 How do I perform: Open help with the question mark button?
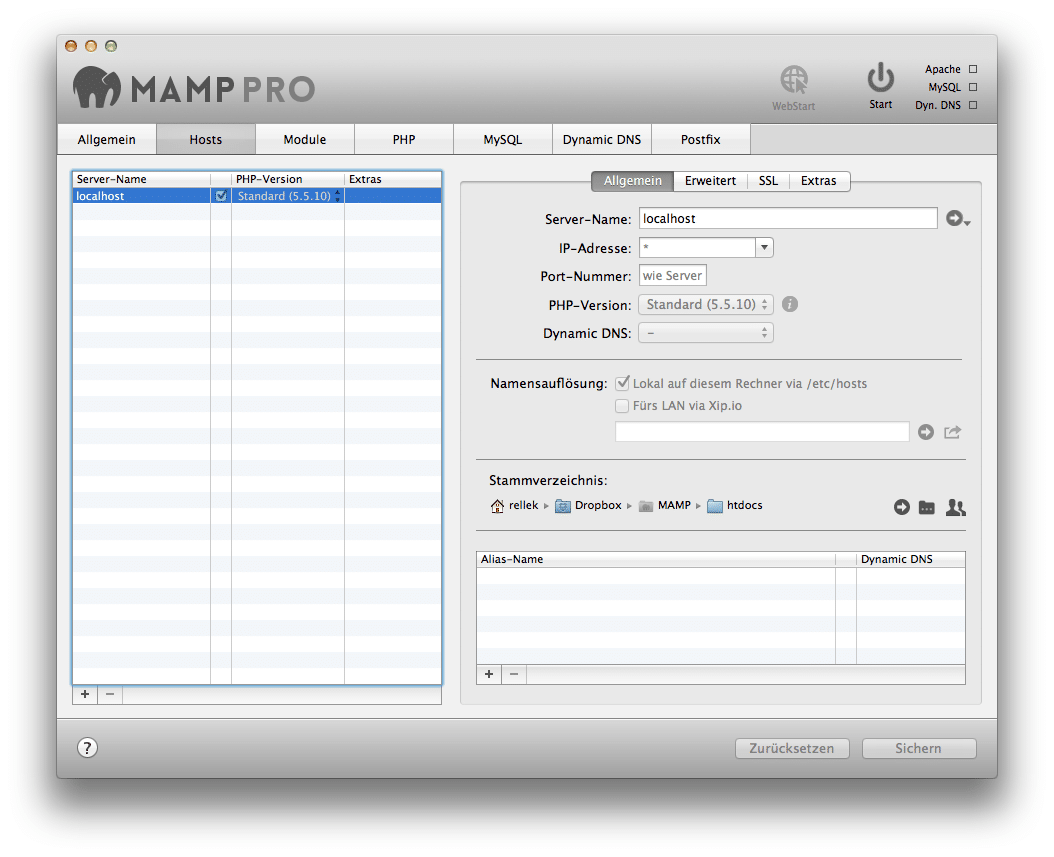(87, 747)
